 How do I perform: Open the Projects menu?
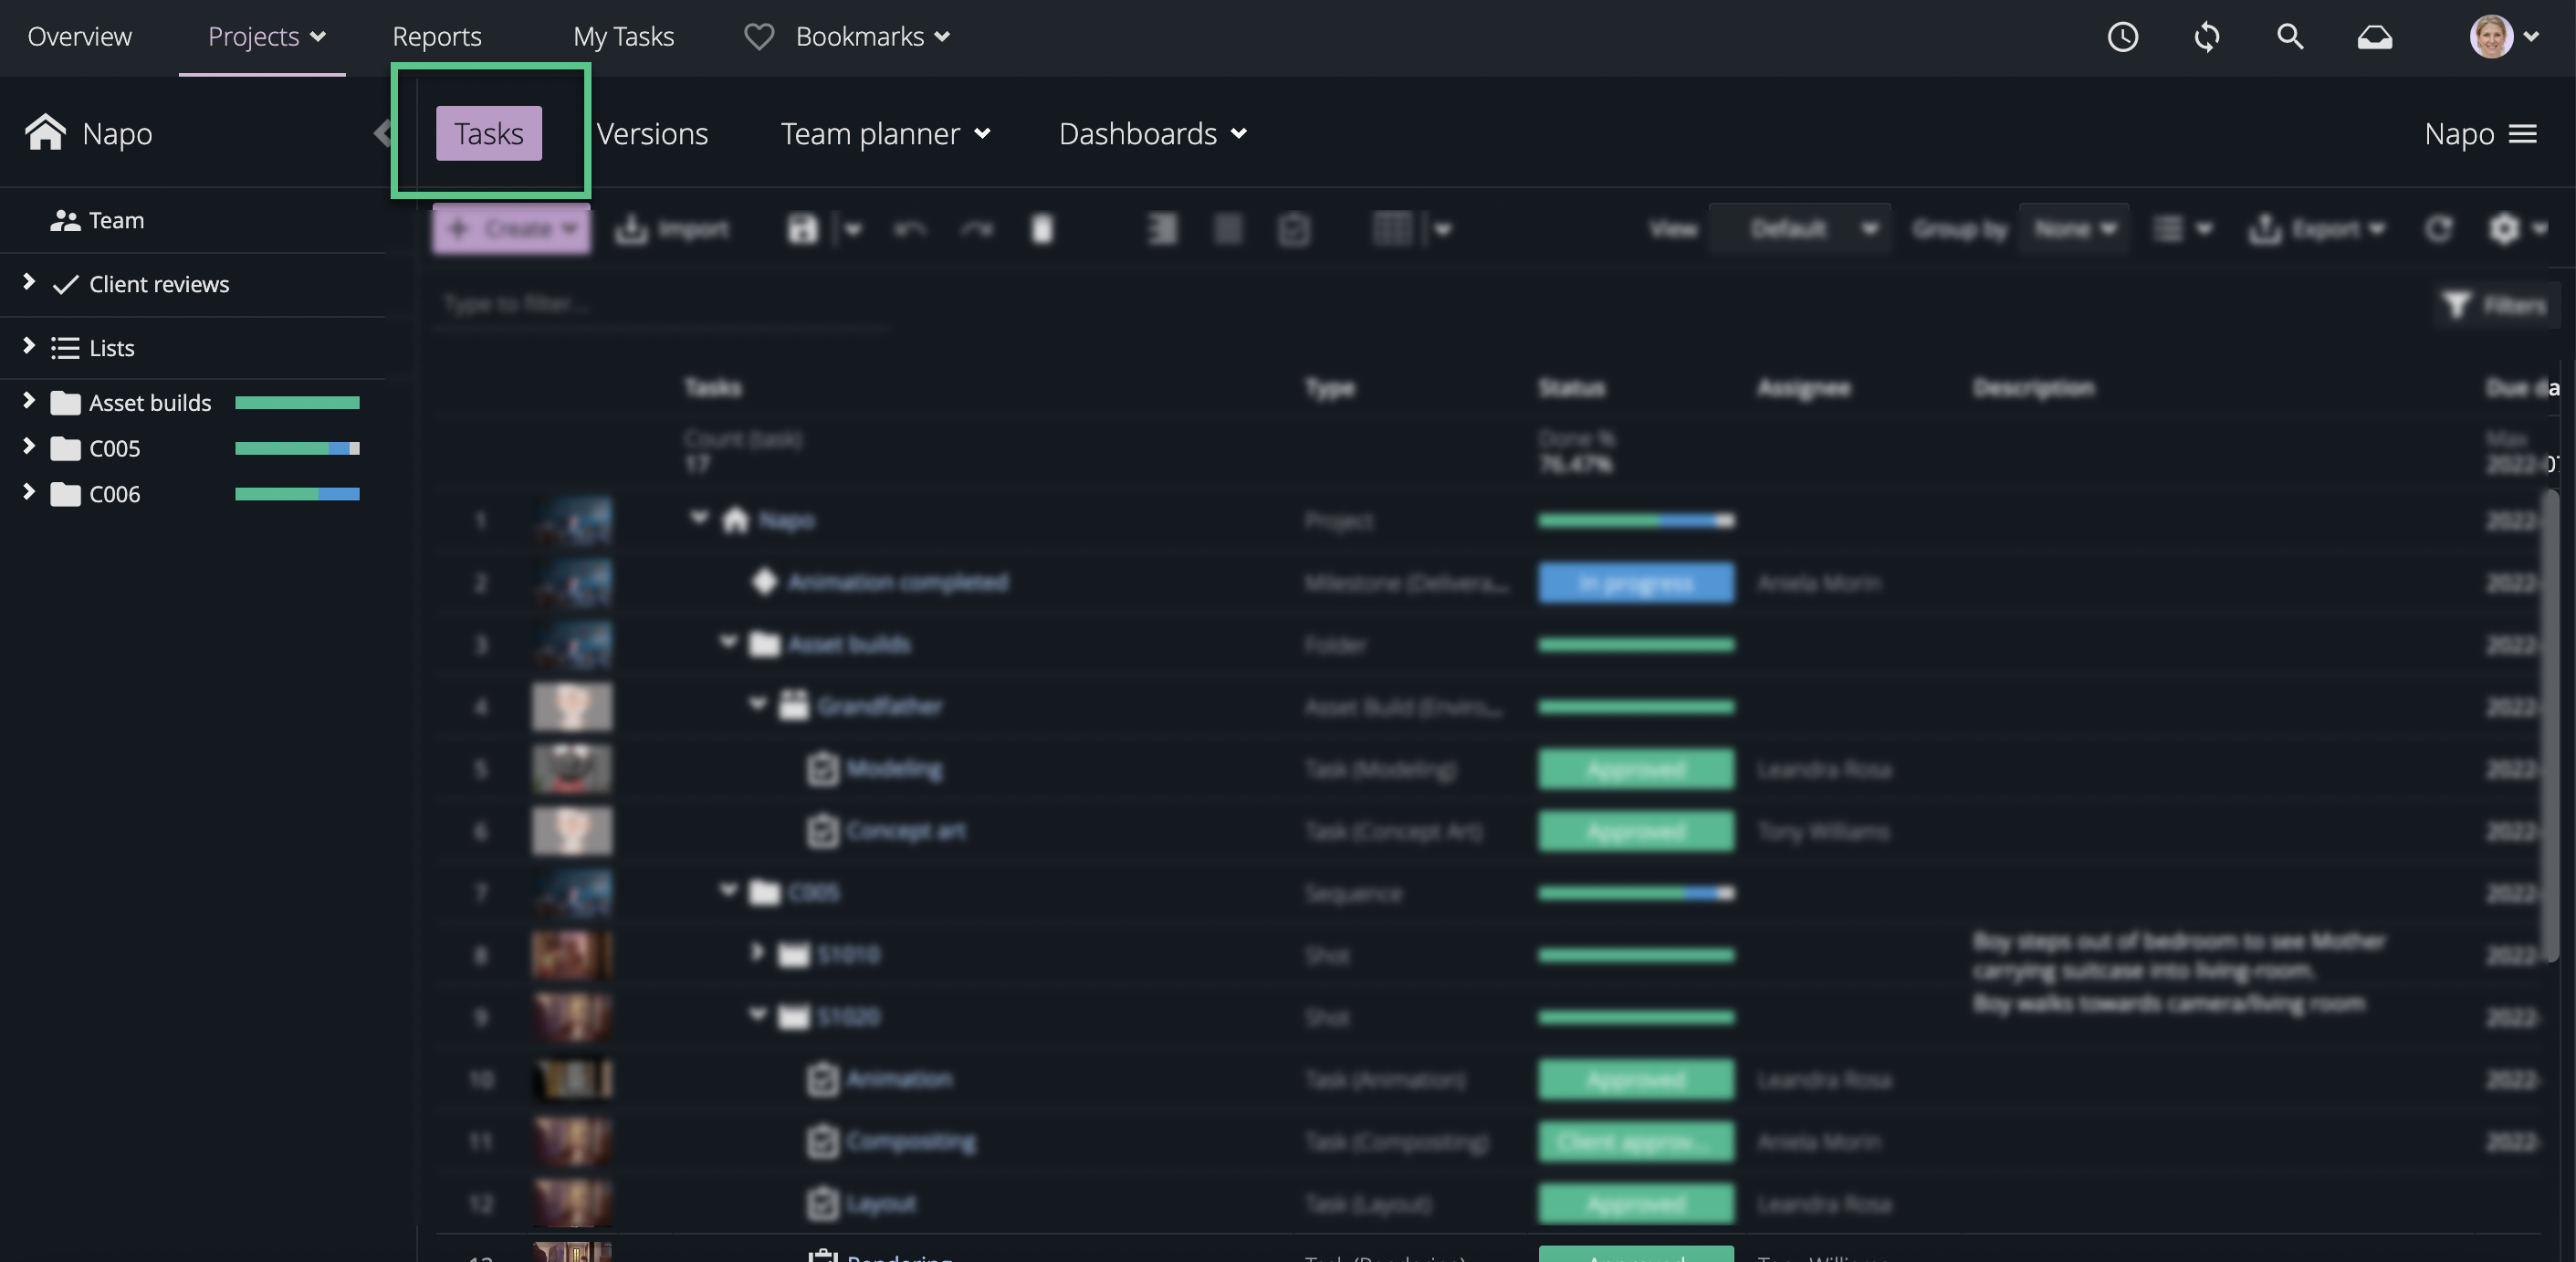pyautogui.click(x=266, y=37)
